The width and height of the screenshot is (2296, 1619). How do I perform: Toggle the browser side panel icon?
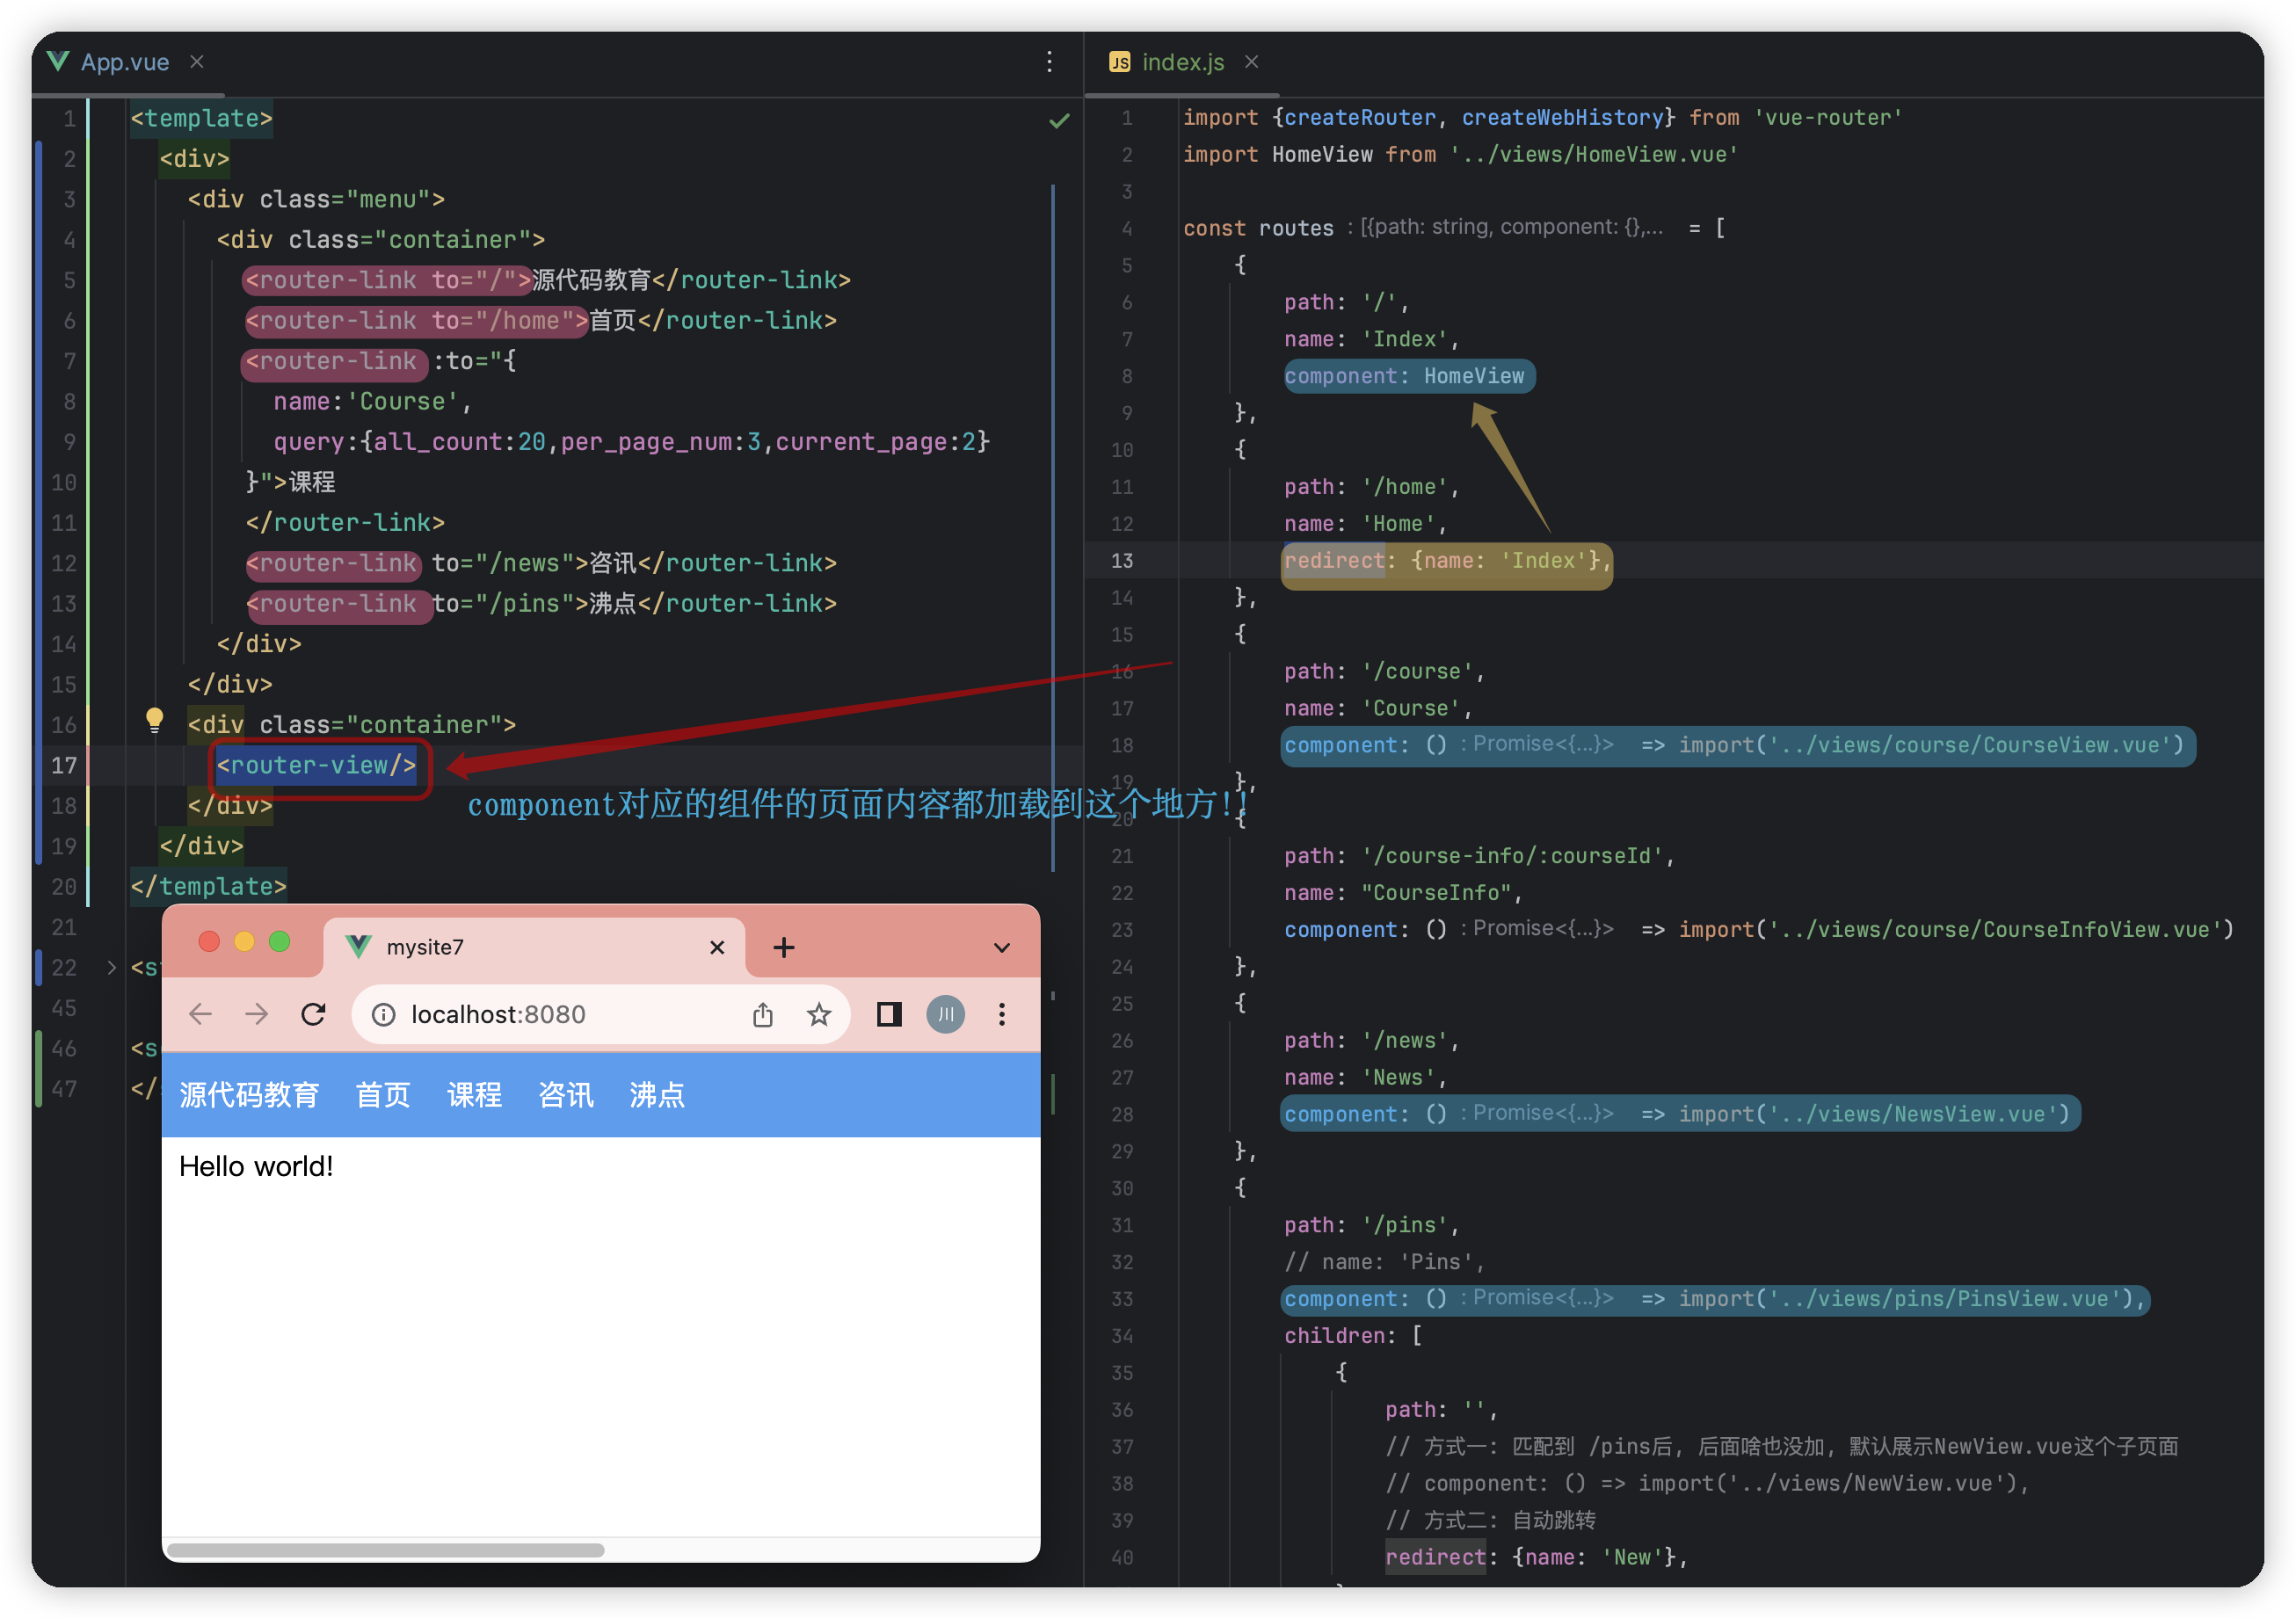[889, 1014]
